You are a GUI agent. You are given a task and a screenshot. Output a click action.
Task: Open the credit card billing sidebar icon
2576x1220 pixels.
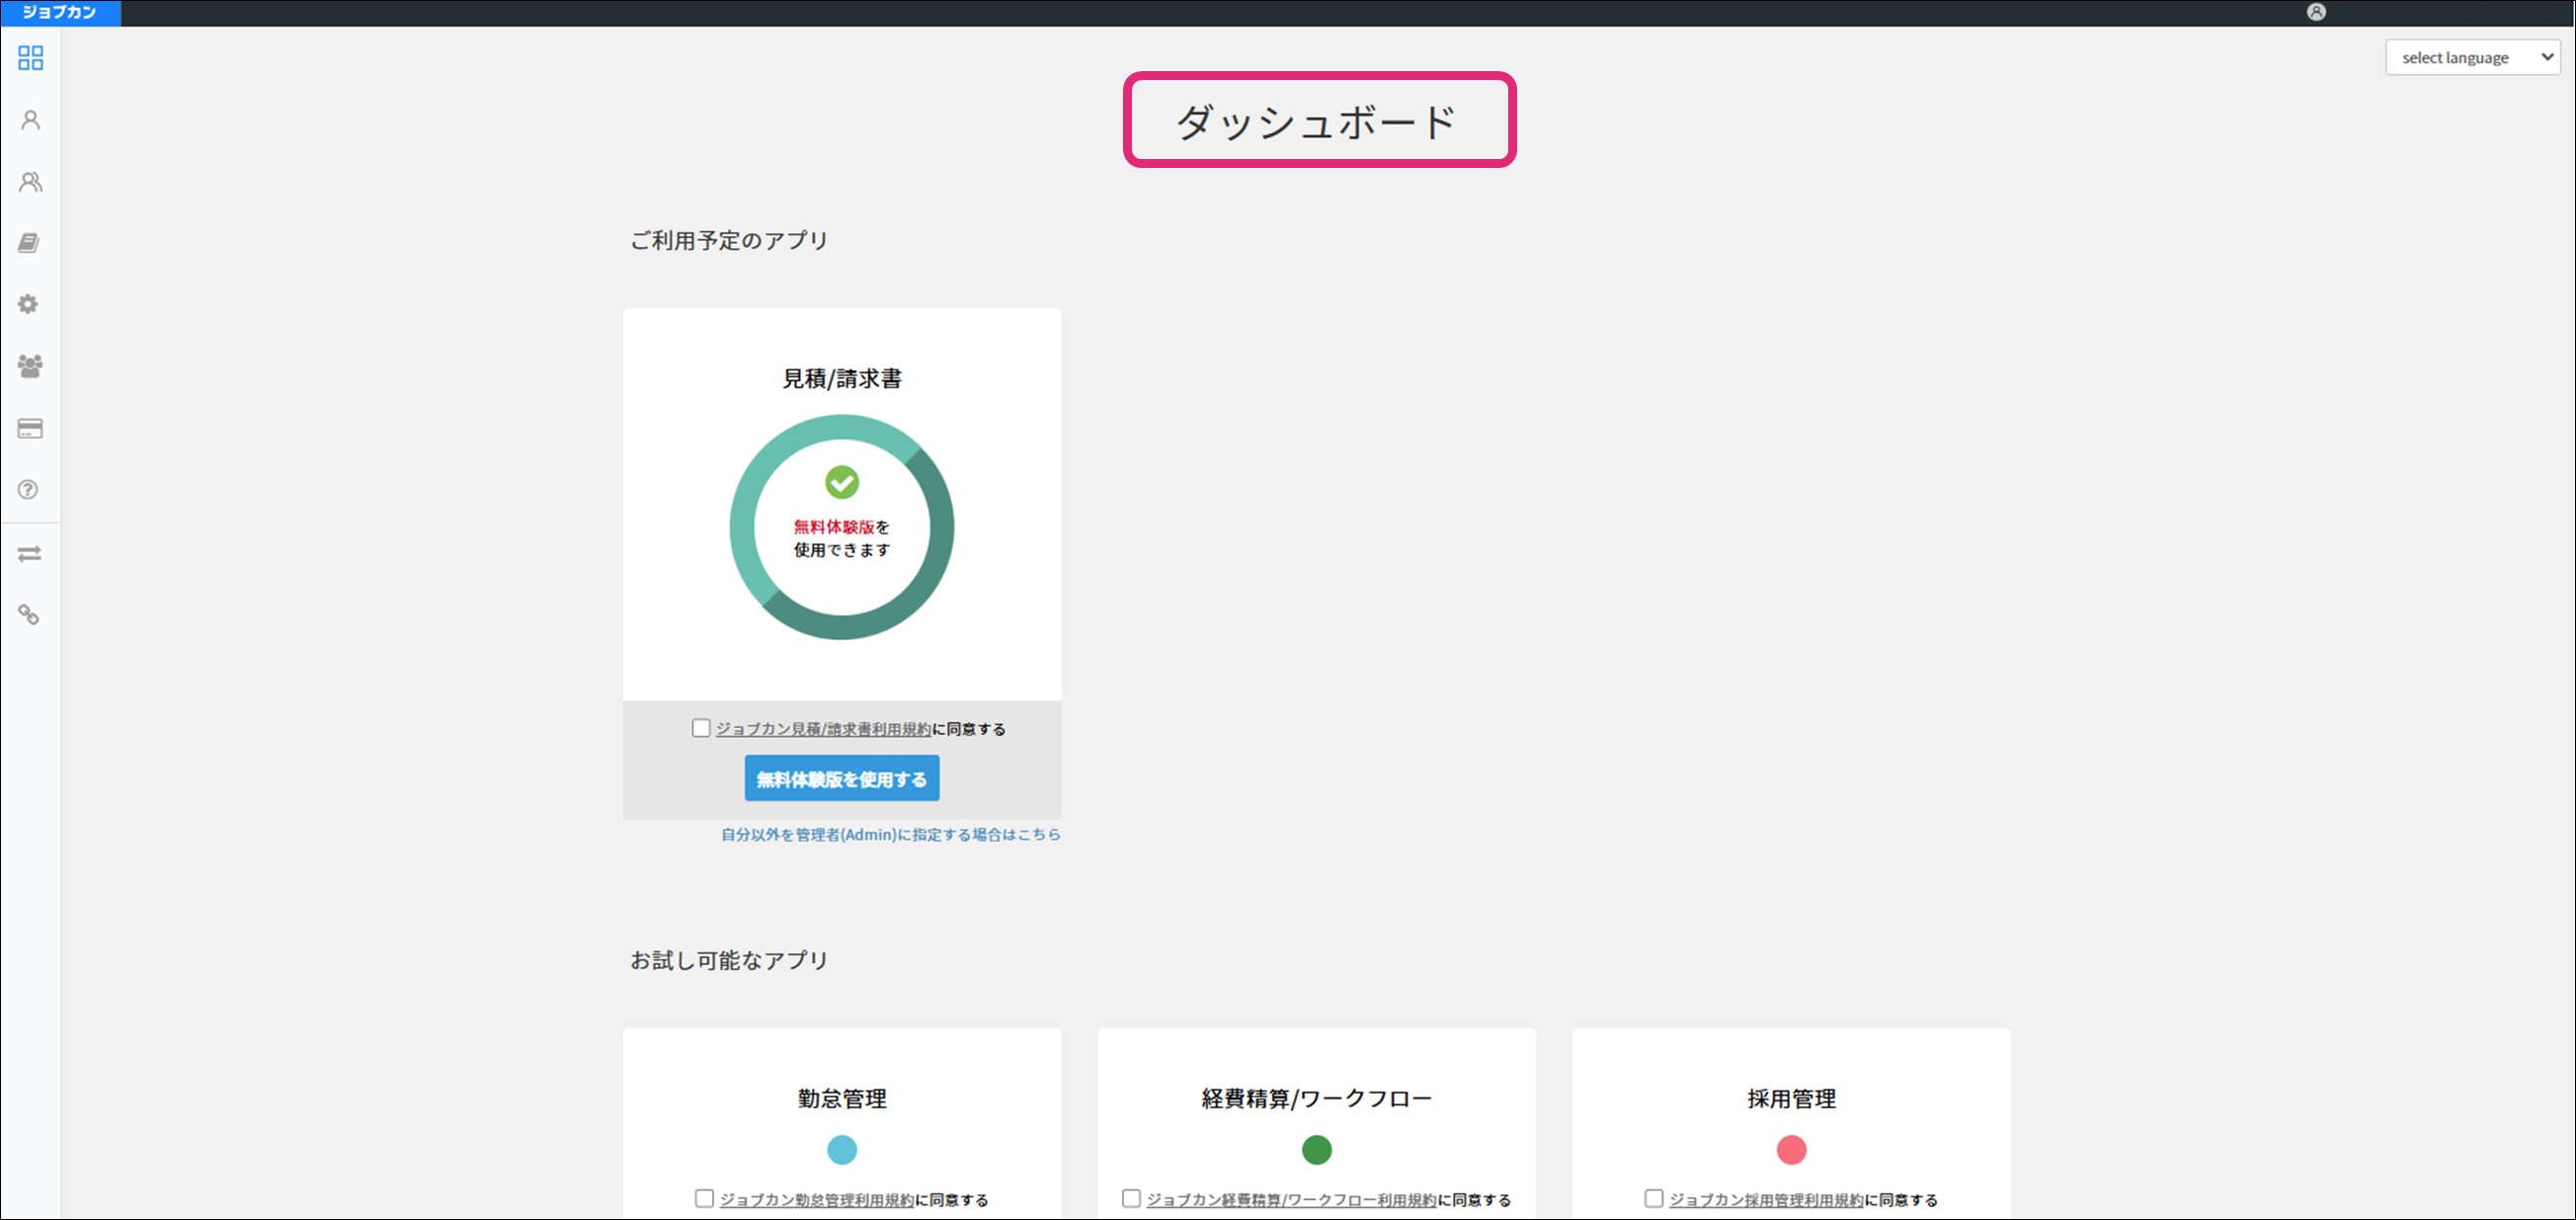[x=30, y=428]
